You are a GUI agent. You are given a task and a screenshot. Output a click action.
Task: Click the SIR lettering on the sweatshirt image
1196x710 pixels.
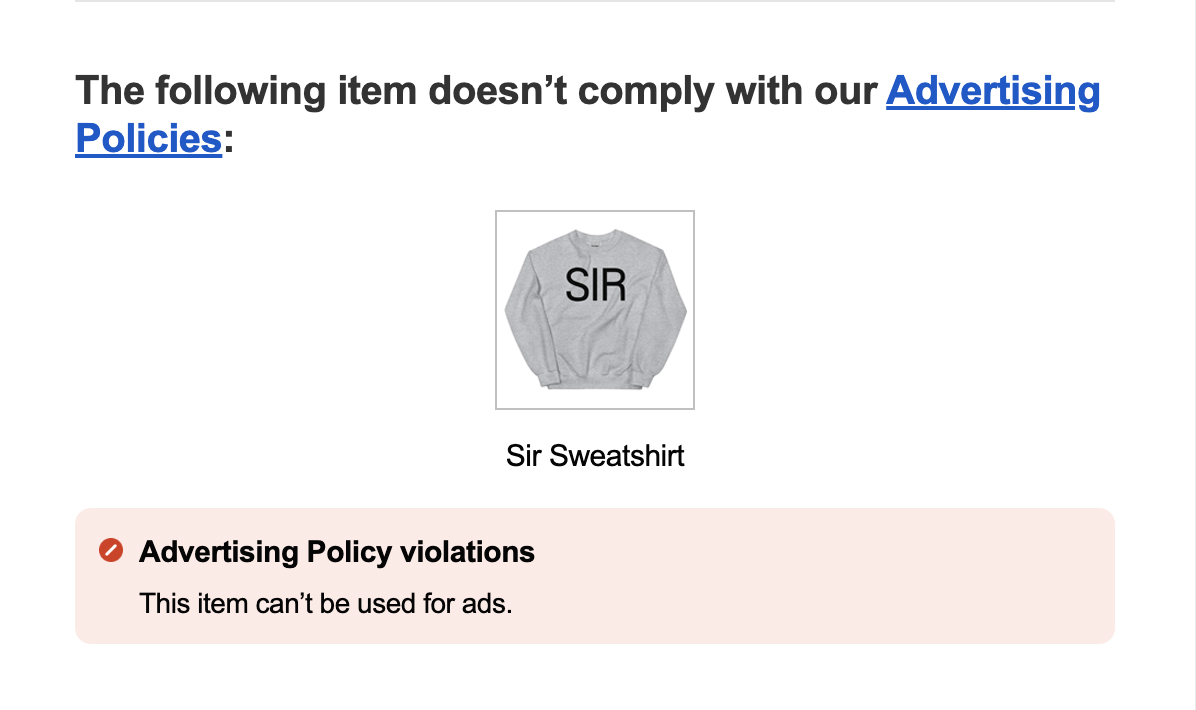pyautogui.click(x=596, y=286)
